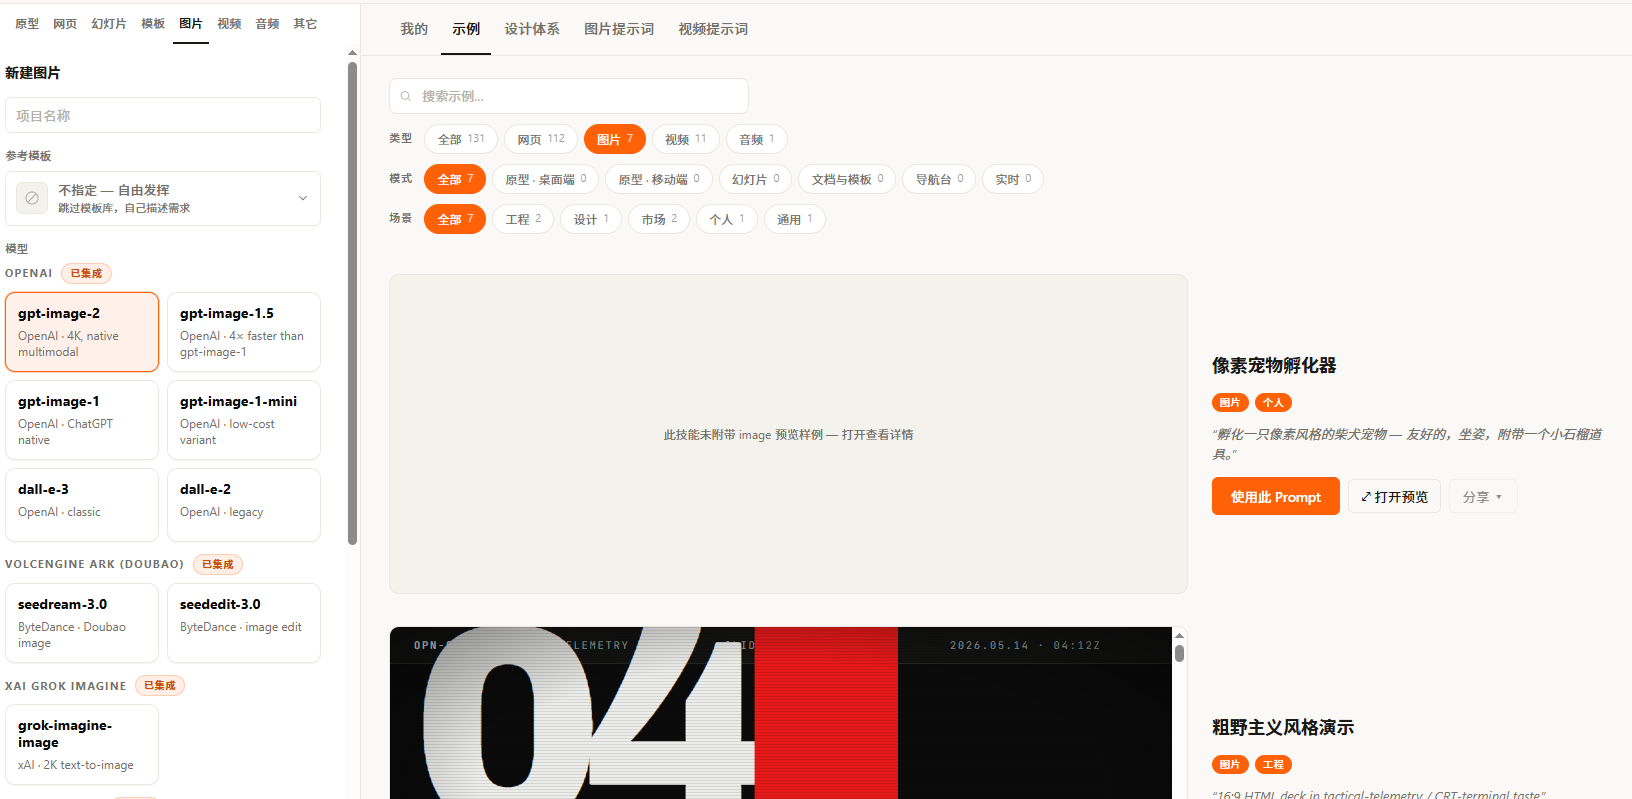Viewport: 1632px width, 799px height.
Task: Filter scene by 工程 2
Action: pyautogui.click(x=523, y=219)
